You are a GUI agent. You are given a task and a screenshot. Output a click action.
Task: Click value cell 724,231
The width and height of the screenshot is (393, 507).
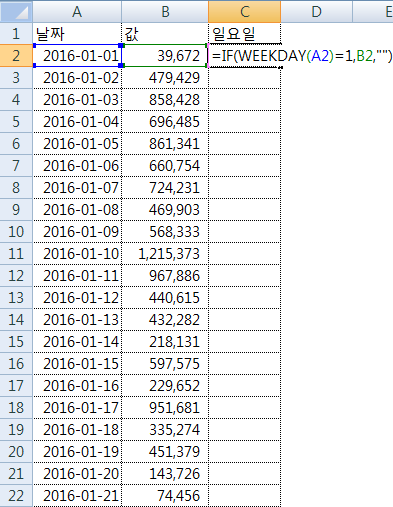[165, 188]
